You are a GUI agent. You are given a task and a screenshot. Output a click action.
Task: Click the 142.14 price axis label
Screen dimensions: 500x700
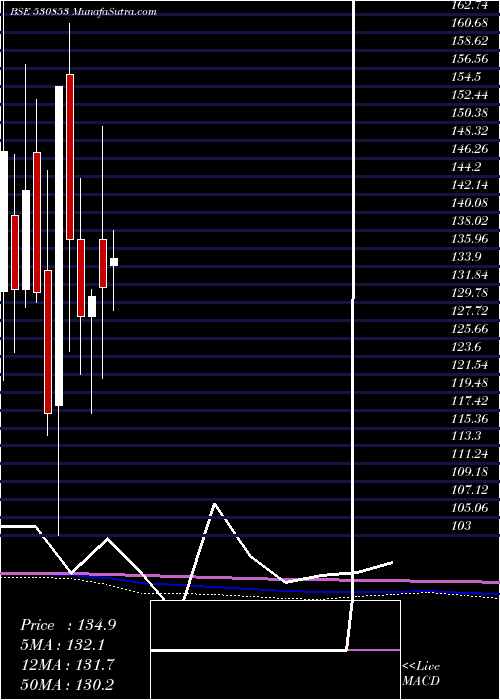(470, 184)
